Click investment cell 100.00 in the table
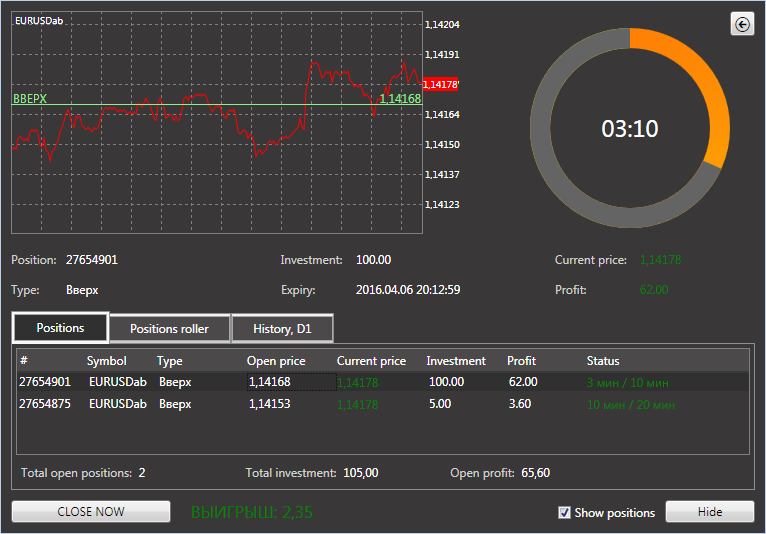 click(447, 382)
